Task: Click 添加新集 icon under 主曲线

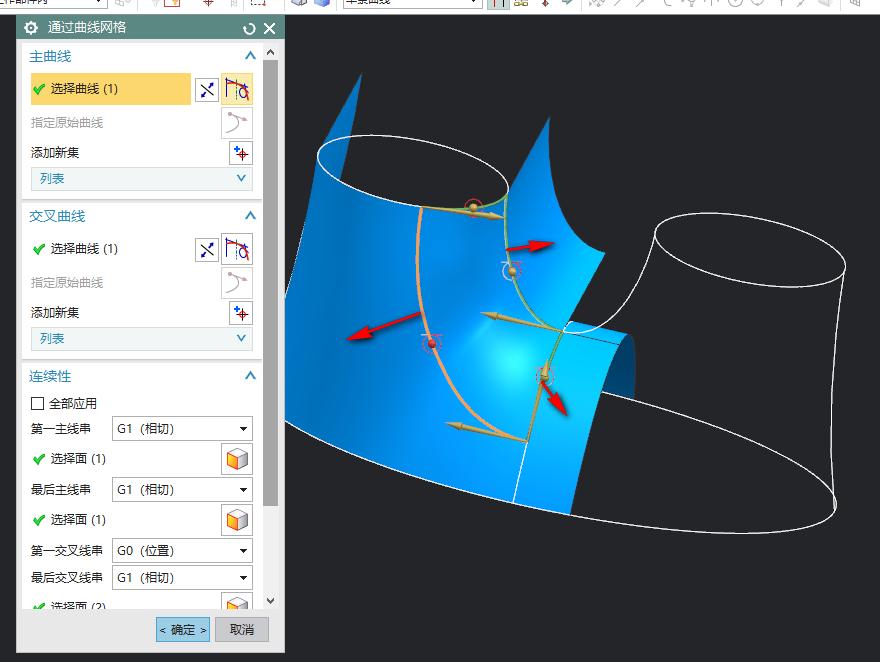Action: pos(240,153)
